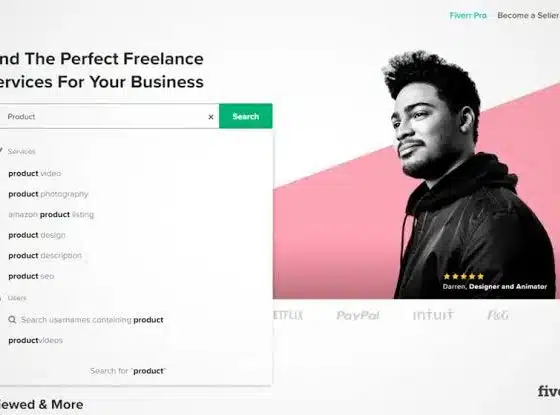Select the 'product video' suggestion

35,174
